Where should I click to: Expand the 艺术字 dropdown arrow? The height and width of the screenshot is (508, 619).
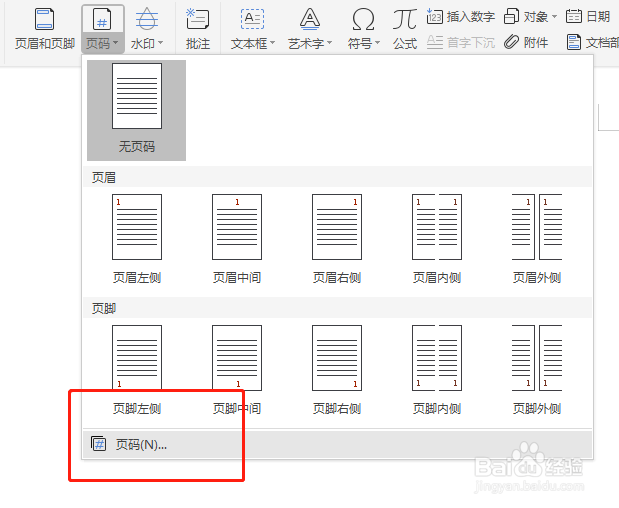[330, 43]
